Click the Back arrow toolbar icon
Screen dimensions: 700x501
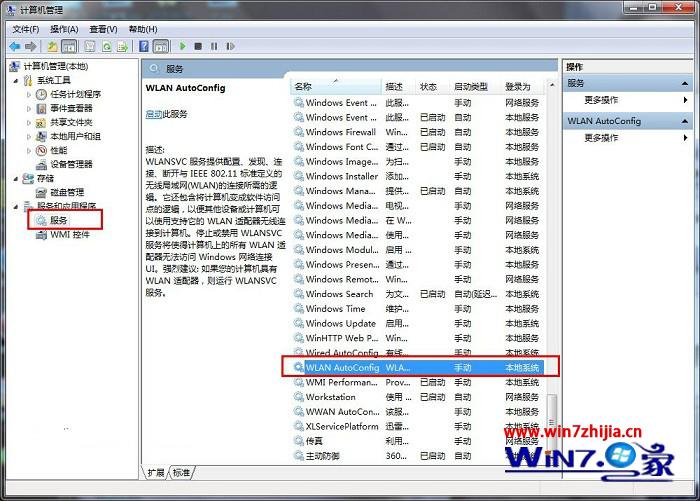[15, 46]
